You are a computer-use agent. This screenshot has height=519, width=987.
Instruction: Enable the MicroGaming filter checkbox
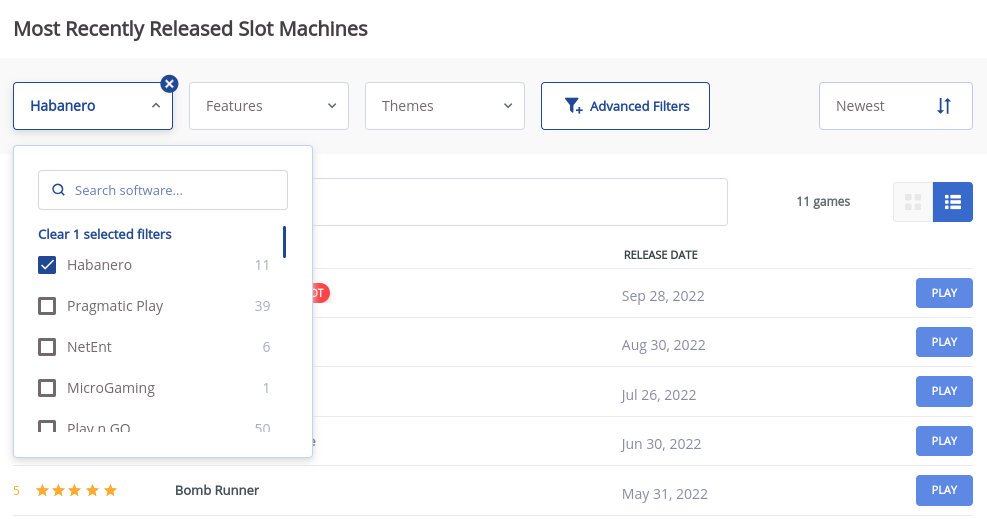point(47,388)
